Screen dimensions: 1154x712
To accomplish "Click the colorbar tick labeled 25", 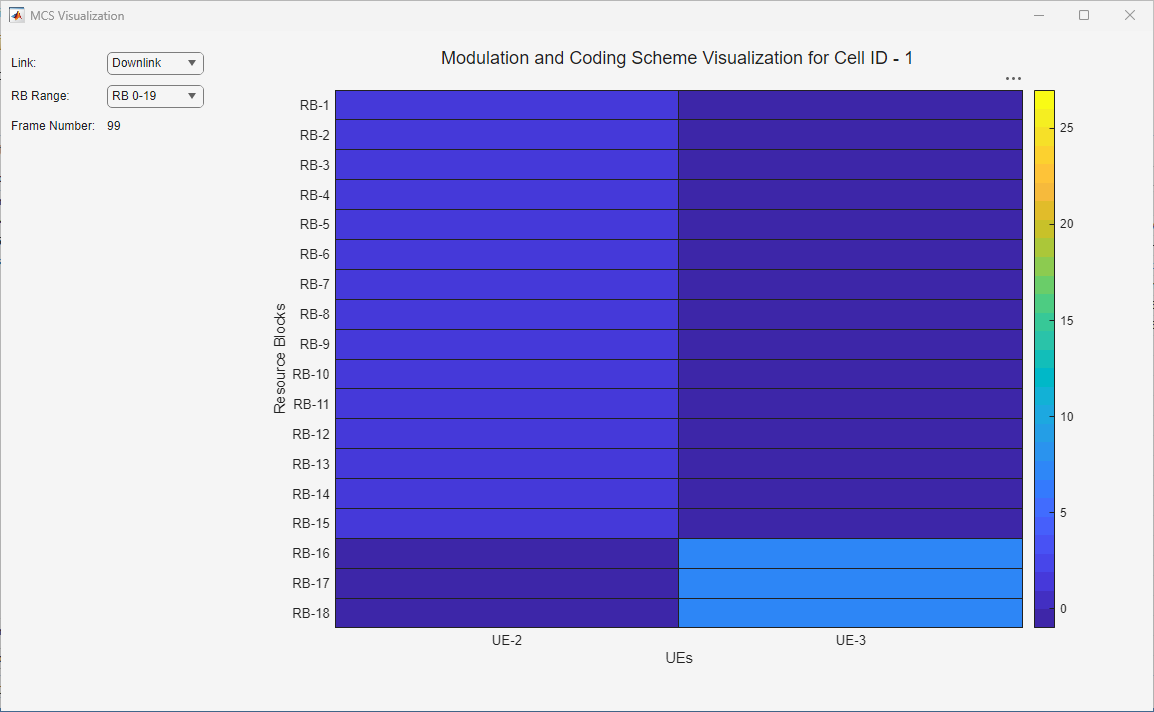I will 1066,128.
